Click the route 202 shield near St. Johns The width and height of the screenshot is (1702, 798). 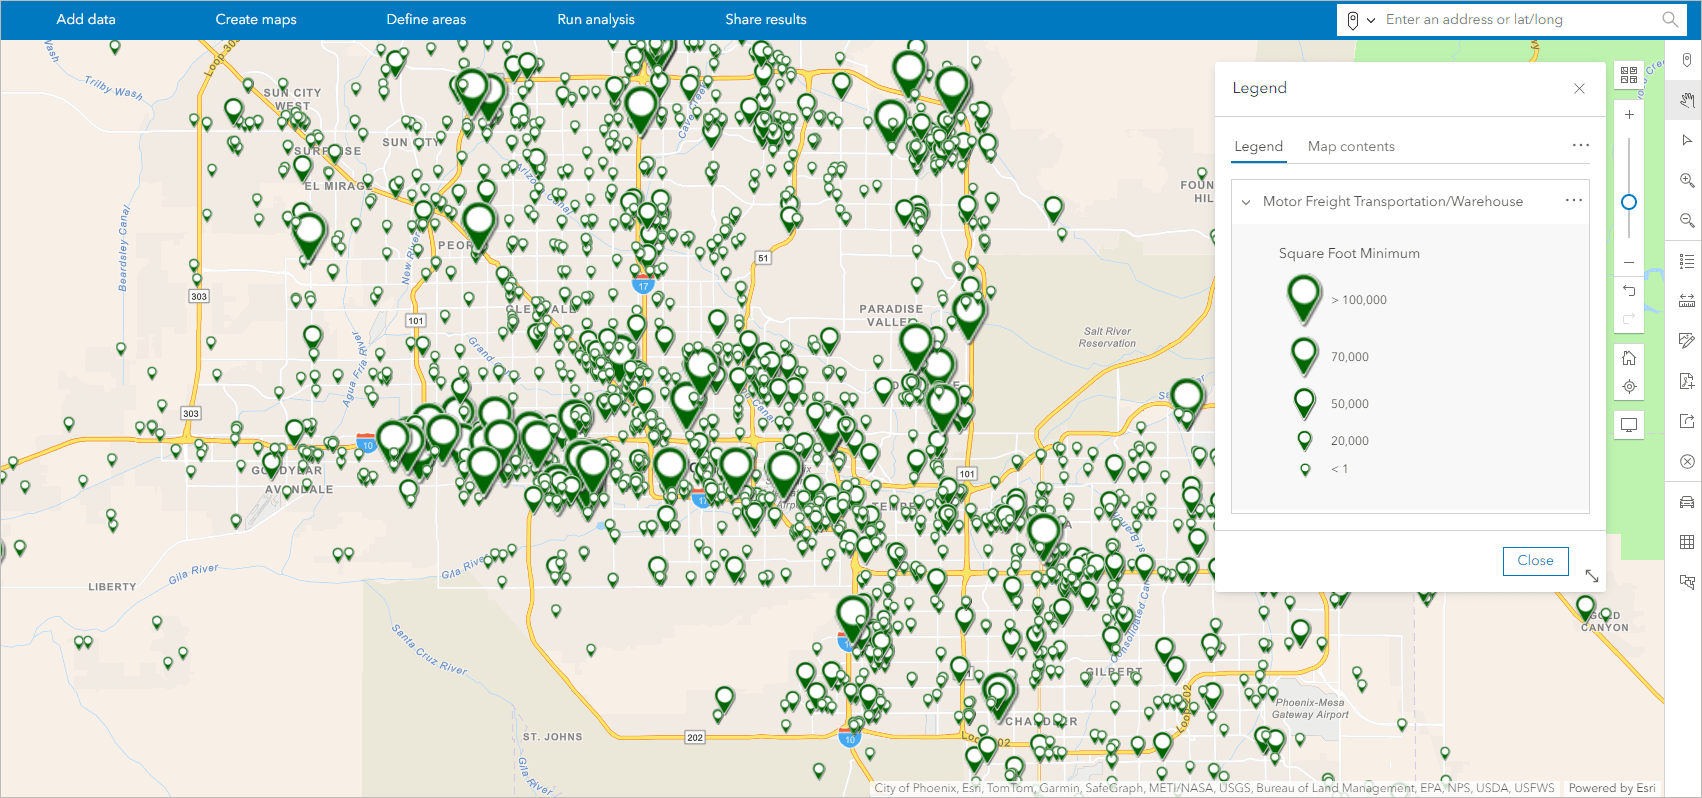(695, 737)
